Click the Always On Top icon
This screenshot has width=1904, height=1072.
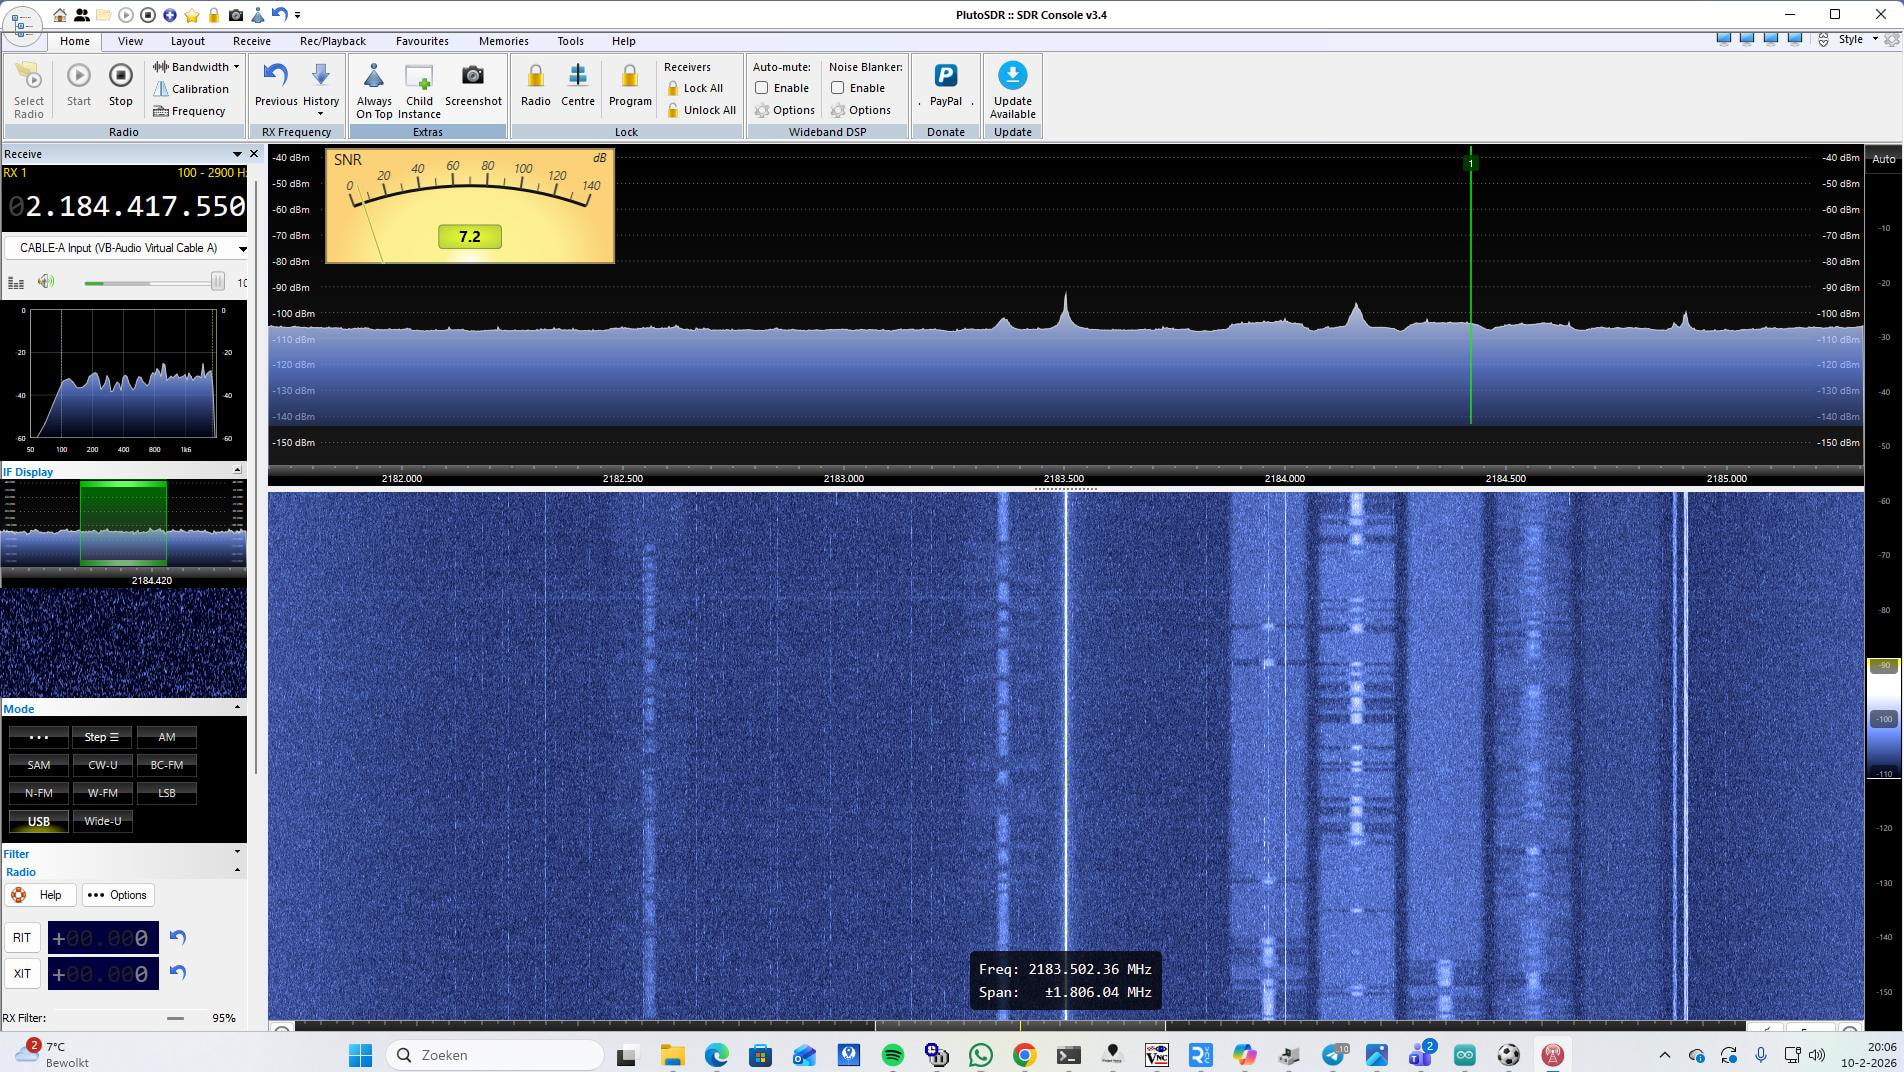click(374, 77)
